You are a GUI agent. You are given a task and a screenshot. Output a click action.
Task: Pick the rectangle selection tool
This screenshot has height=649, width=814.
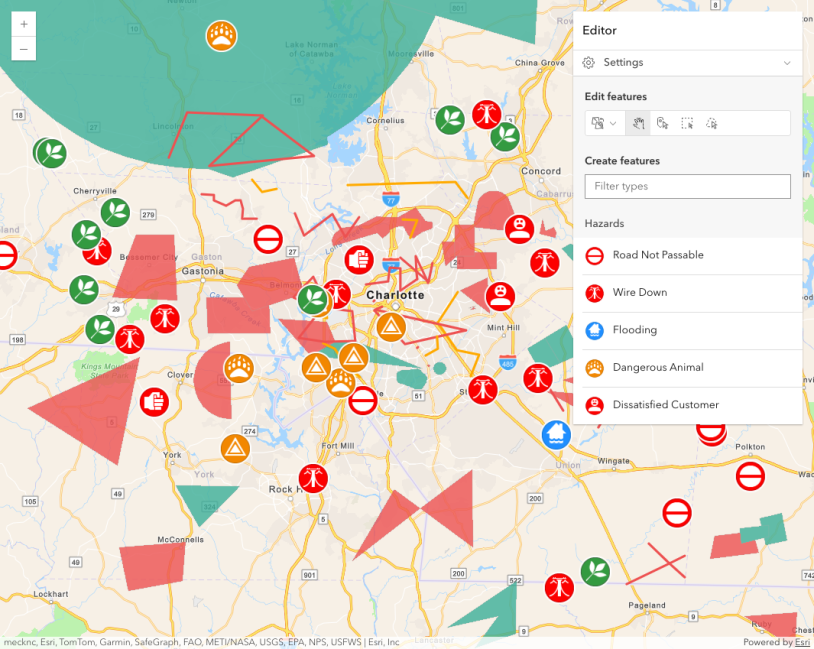pos(687,123)
